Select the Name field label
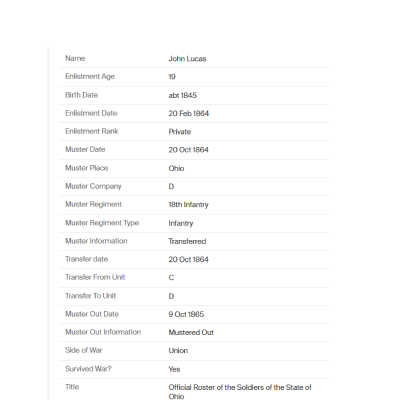The width and height of the screenshot is (400, 400). tap(75, 58)
